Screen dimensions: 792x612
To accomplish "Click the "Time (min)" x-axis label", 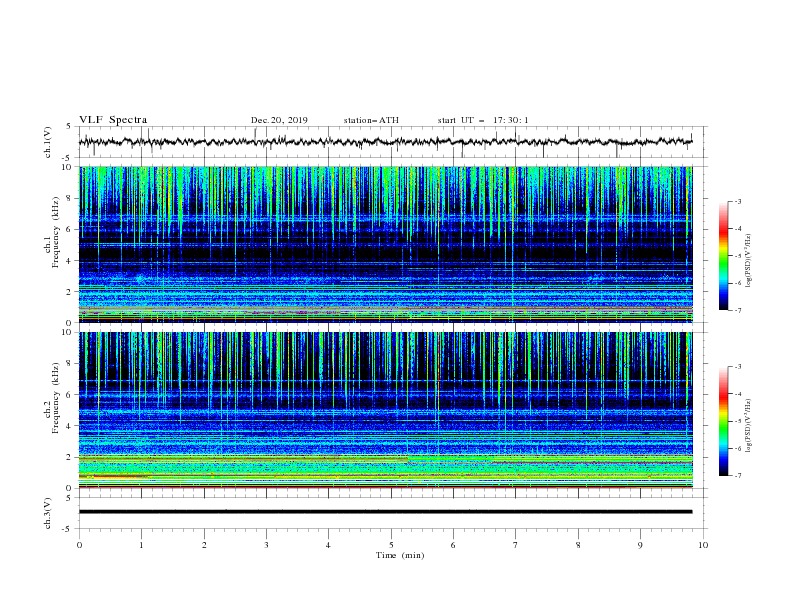I will [x=400, y=555].
